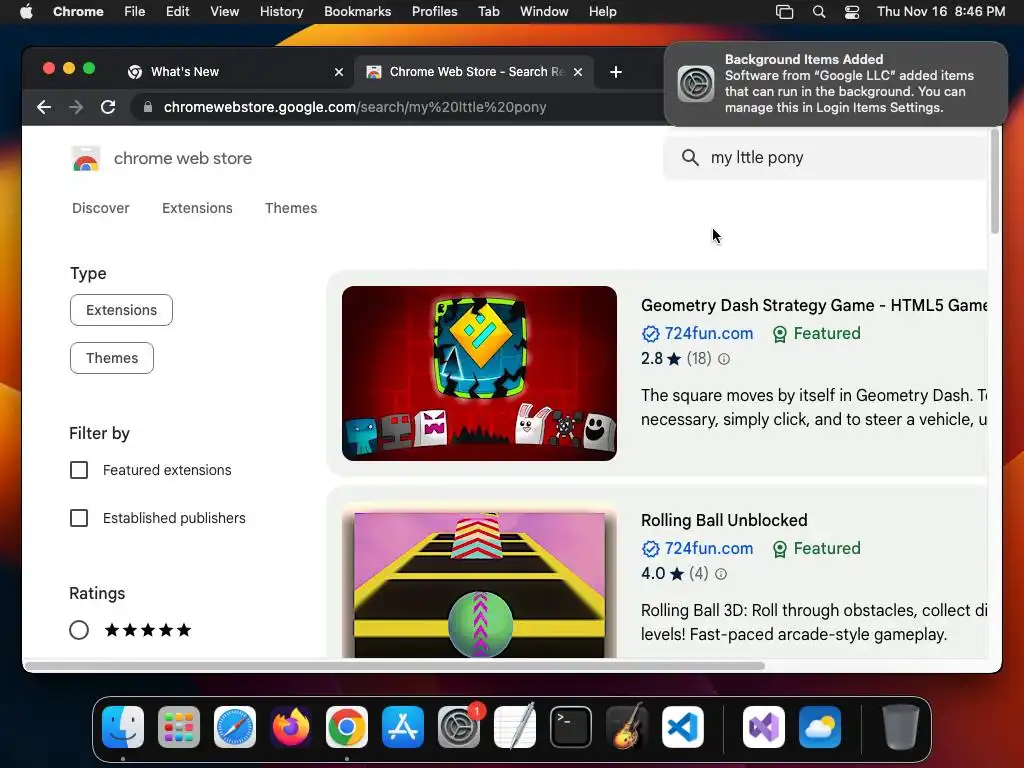Open System Settings from the dock

[458, 727]
